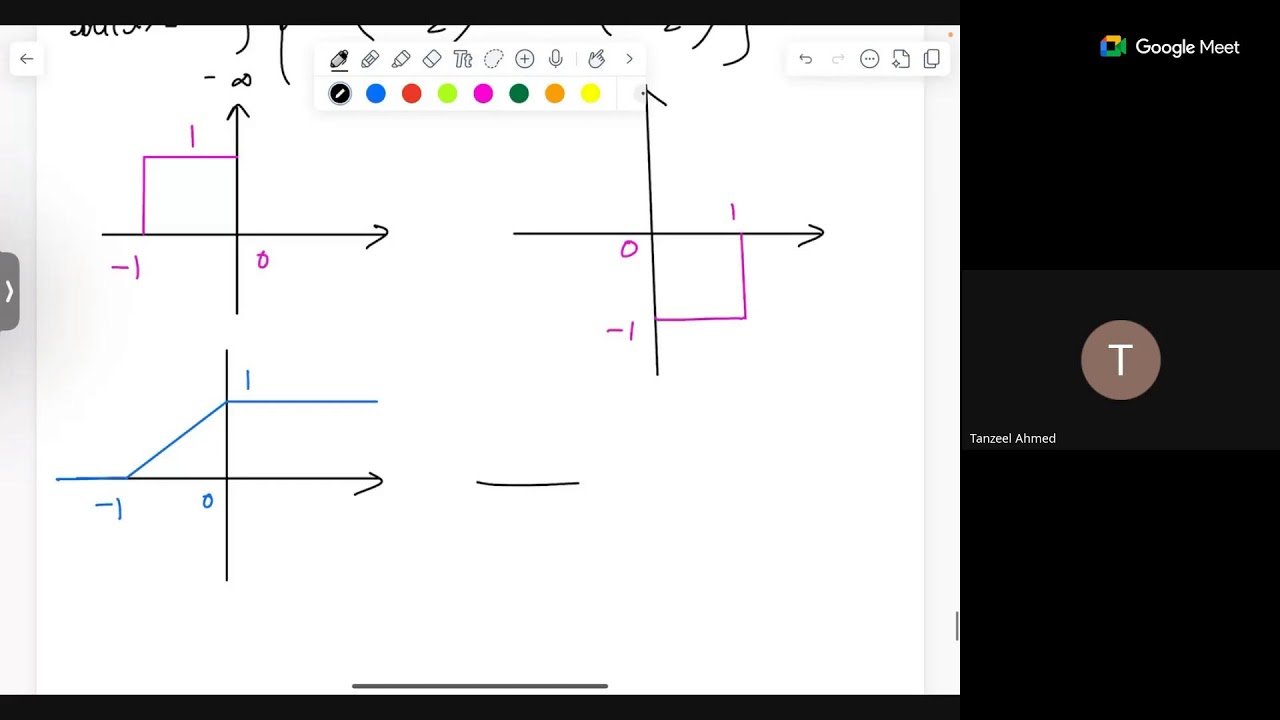Viewport: 1280px width, 720px height.
Task: Select the Pen tool
Action: tap(339, 59)
